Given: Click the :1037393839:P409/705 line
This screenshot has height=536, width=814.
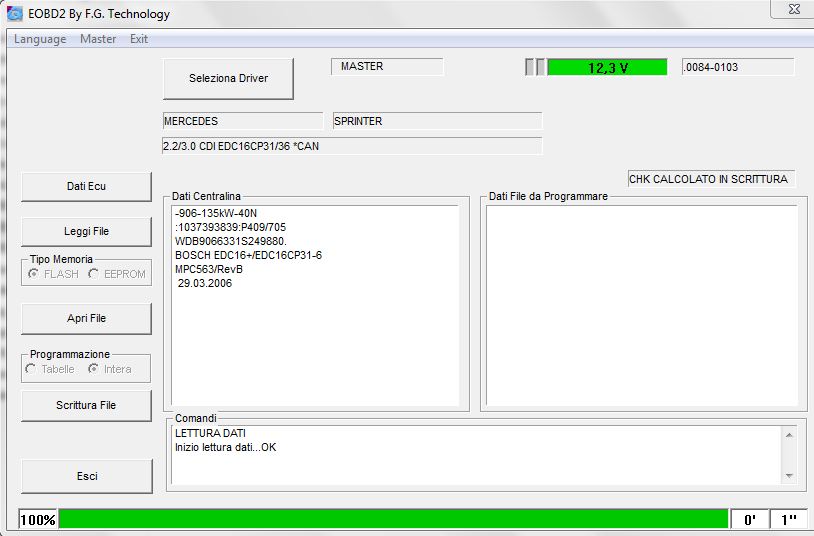Looking at the screenshot, I should 230,227.
